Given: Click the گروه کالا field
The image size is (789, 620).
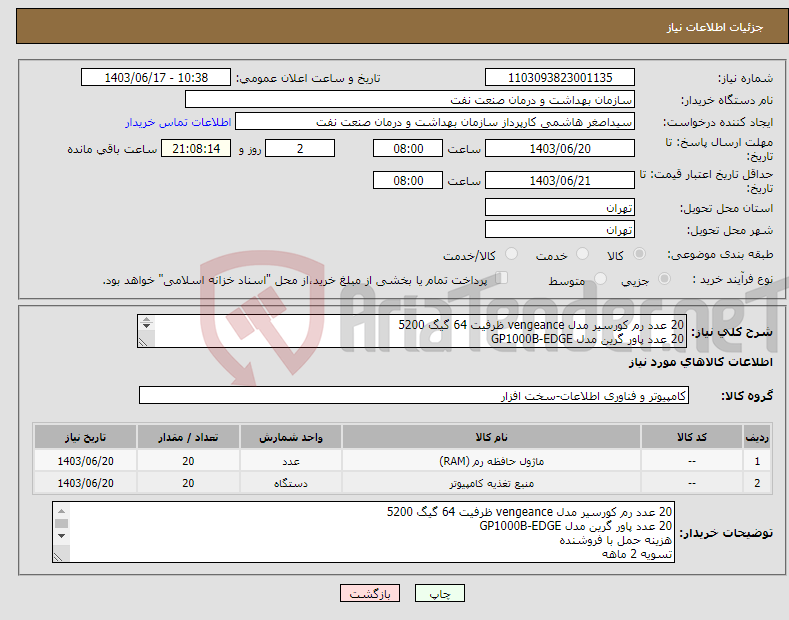Looking at the screenshot, I should point(414,396).
